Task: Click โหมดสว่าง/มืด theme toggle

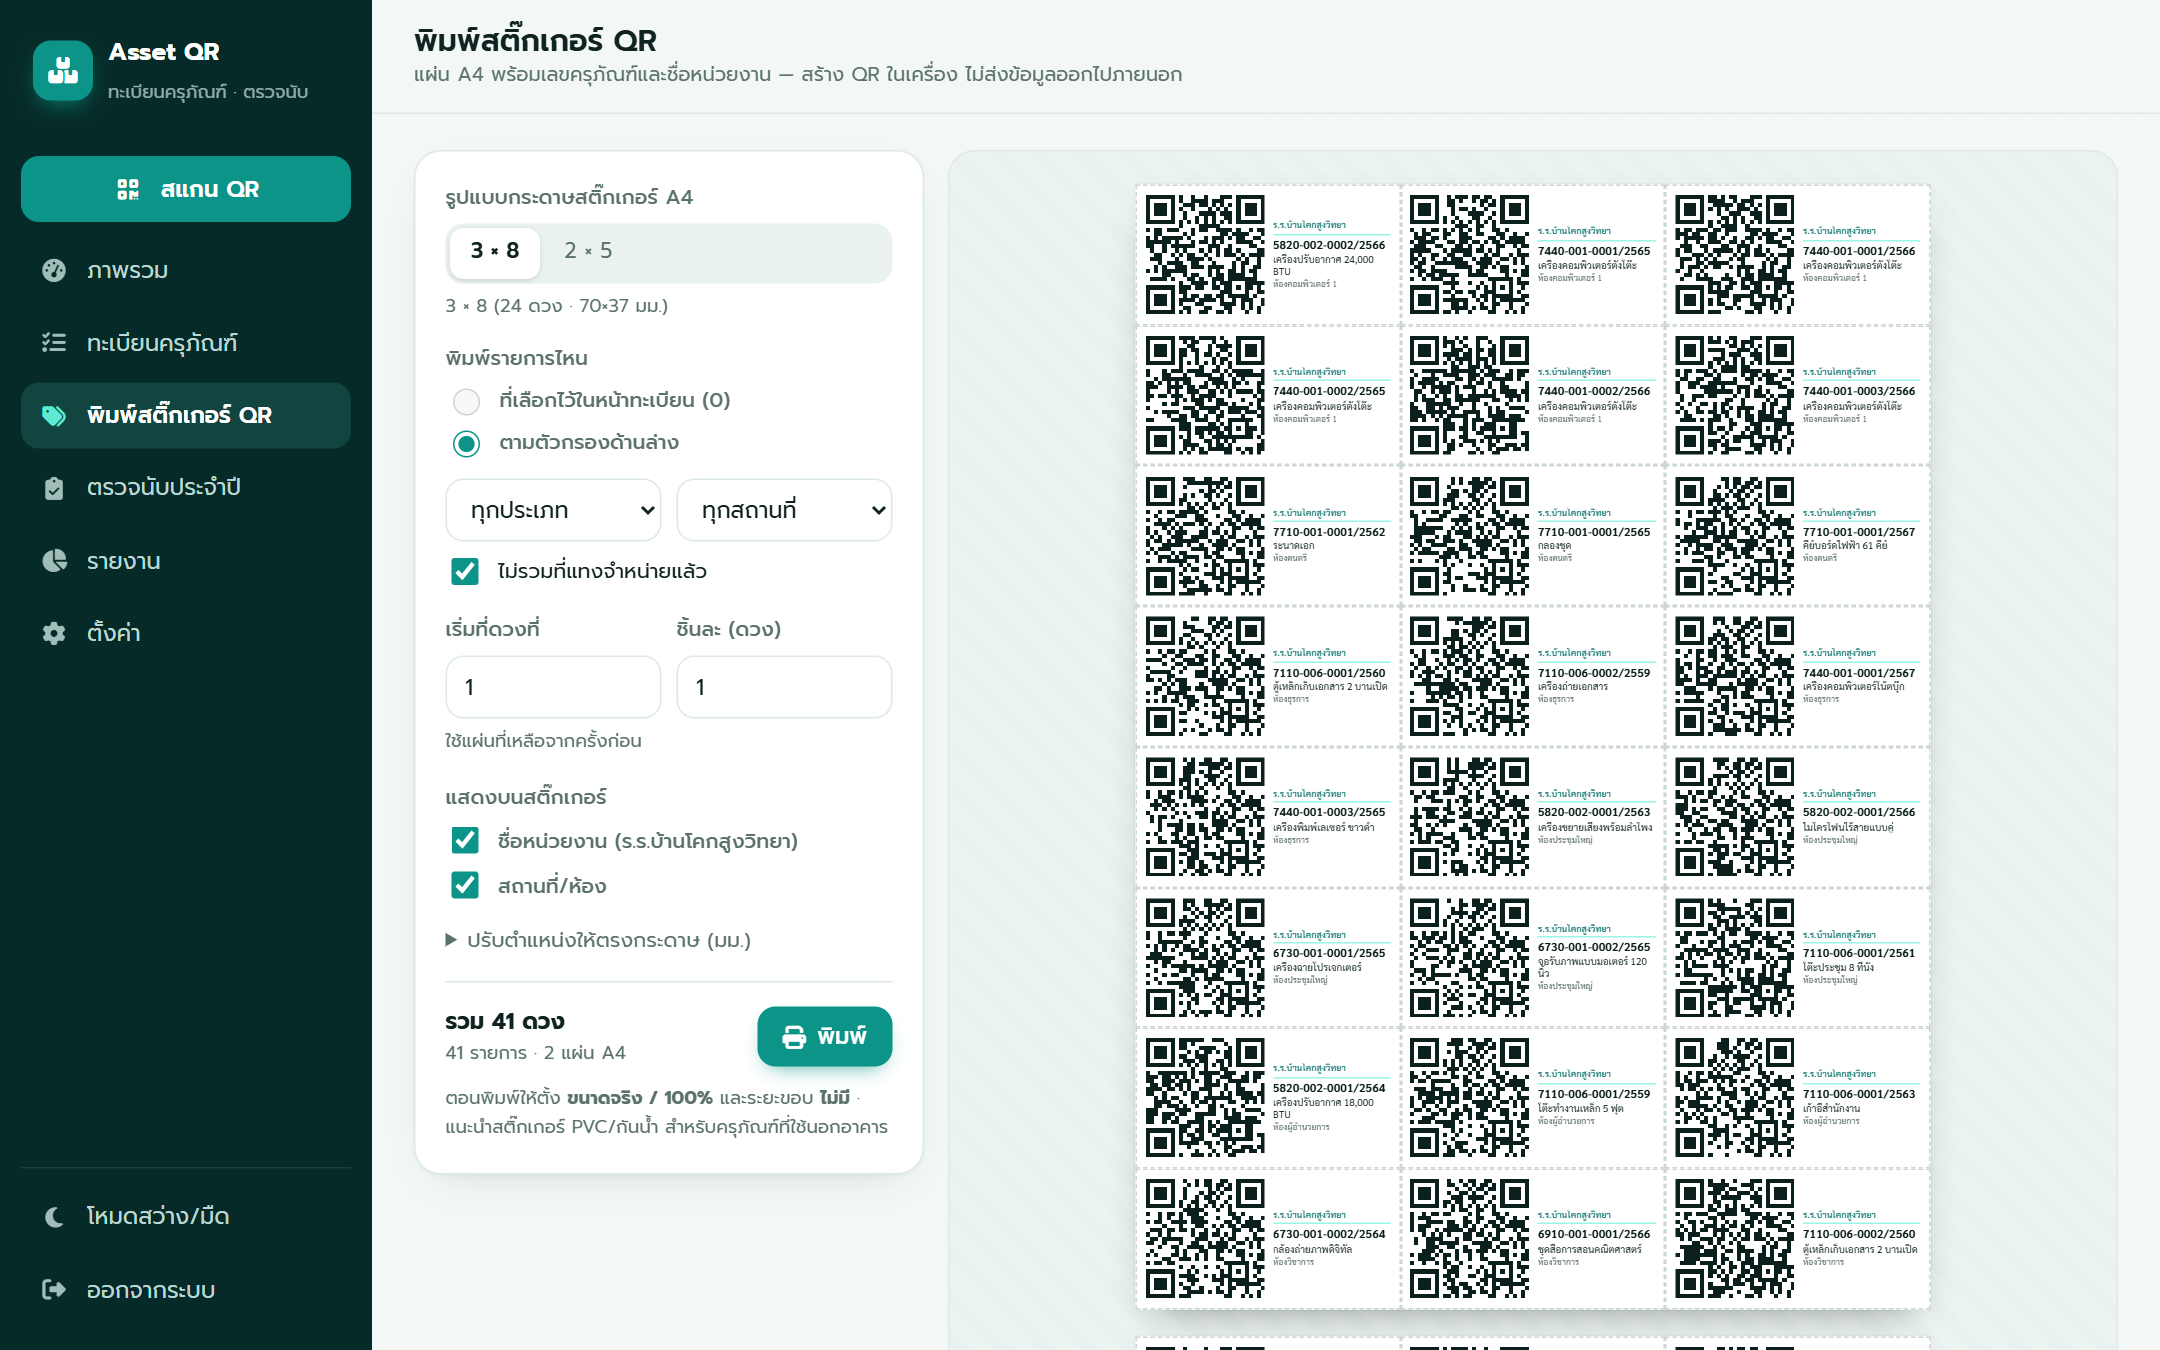Action: point(186,1216)
